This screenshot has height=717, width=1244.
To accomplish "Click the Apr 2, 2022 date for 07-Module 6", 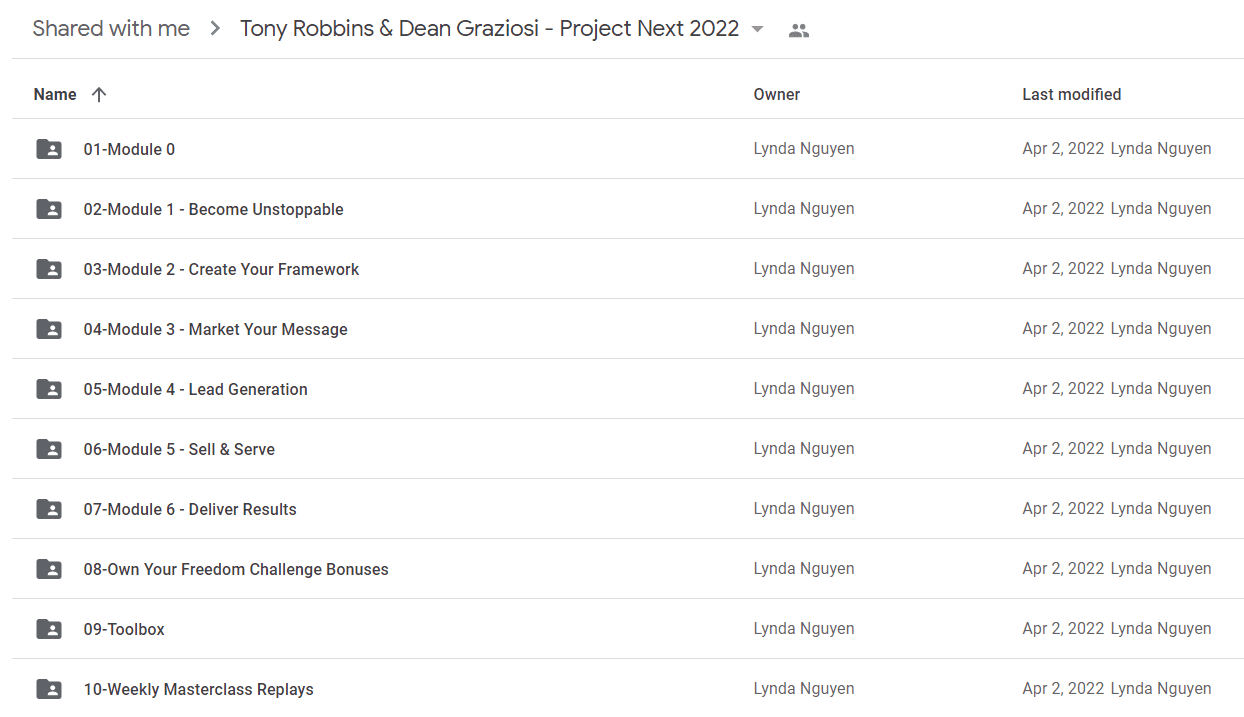I will click(1063, 509).
